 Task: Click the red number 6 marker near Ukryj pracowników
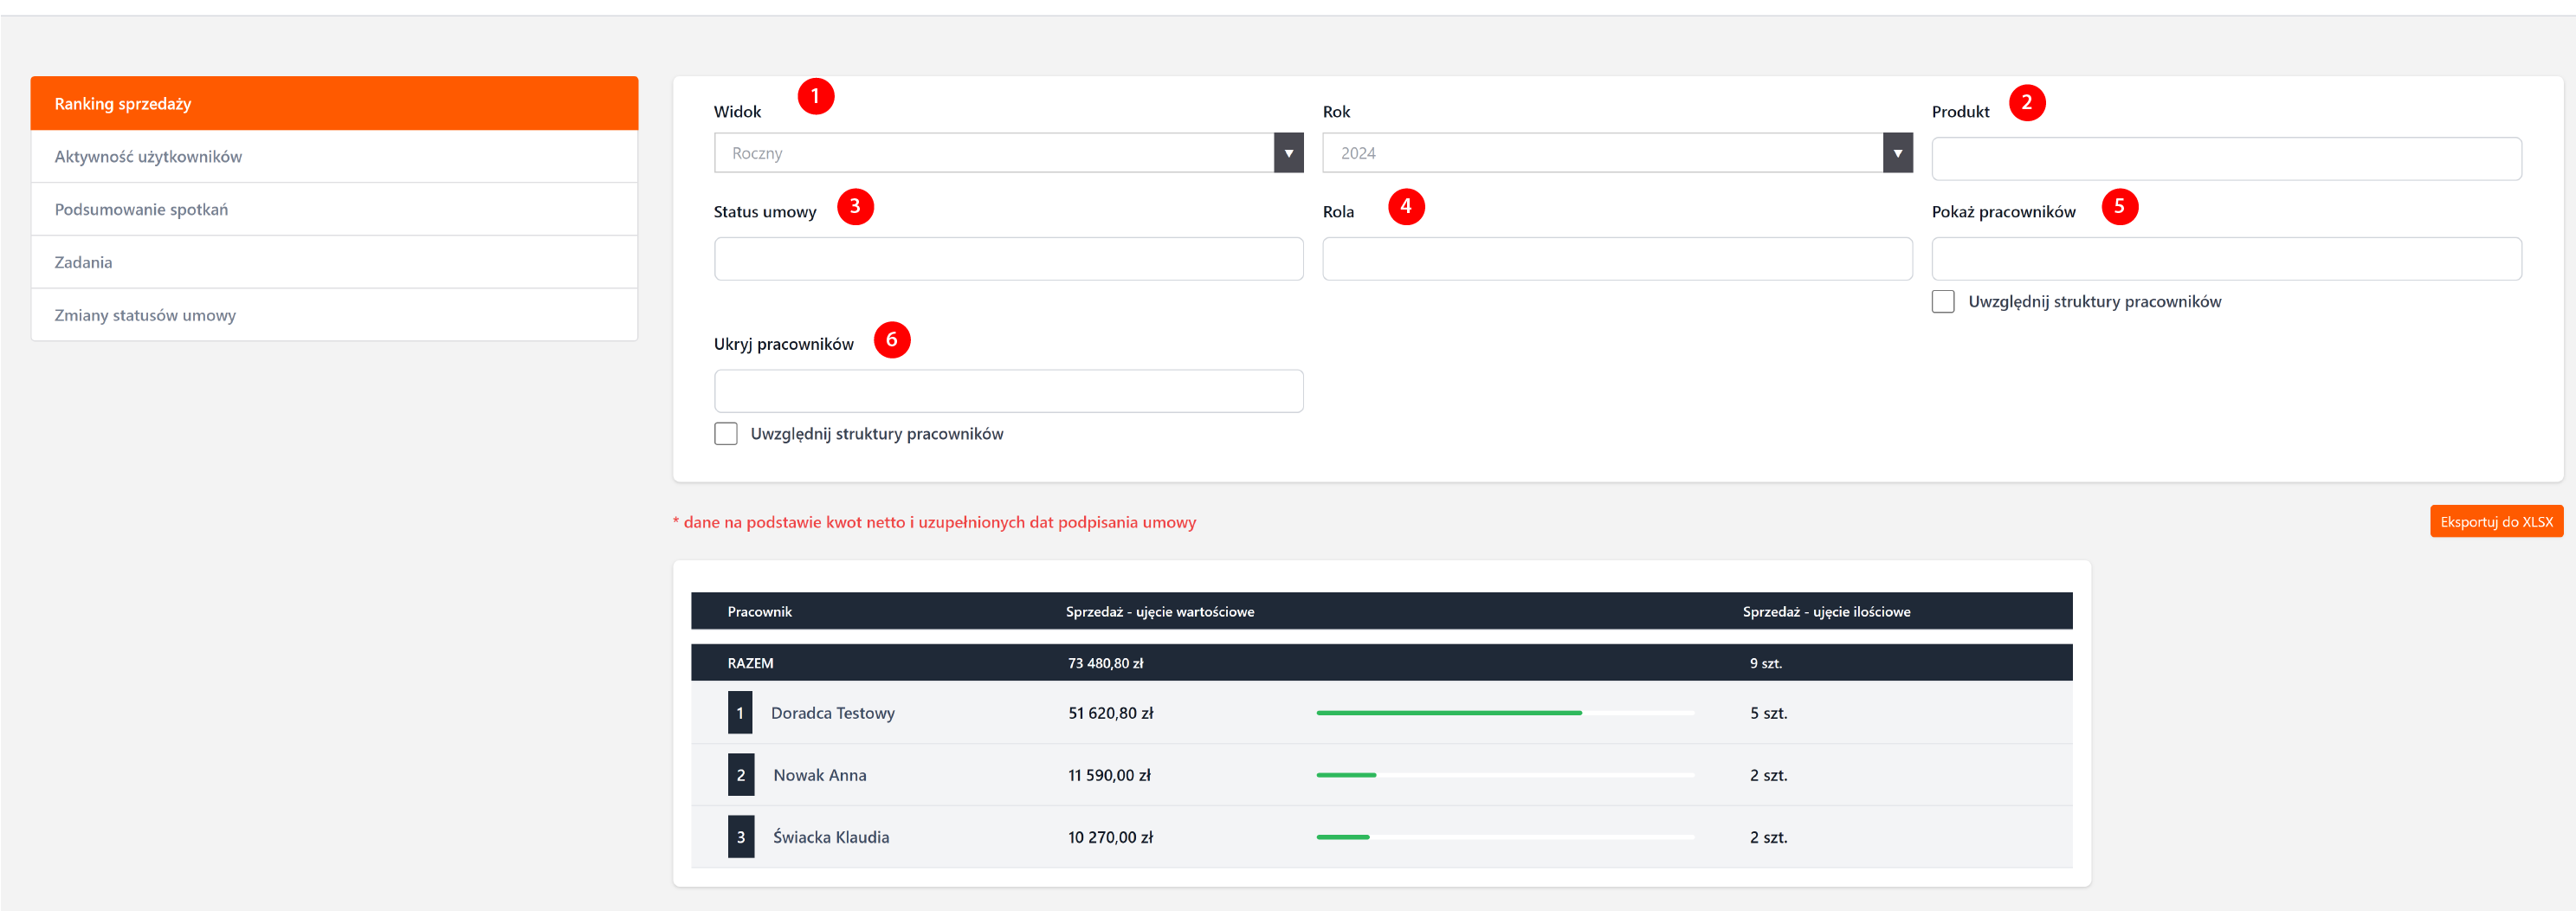coord(891,339)
